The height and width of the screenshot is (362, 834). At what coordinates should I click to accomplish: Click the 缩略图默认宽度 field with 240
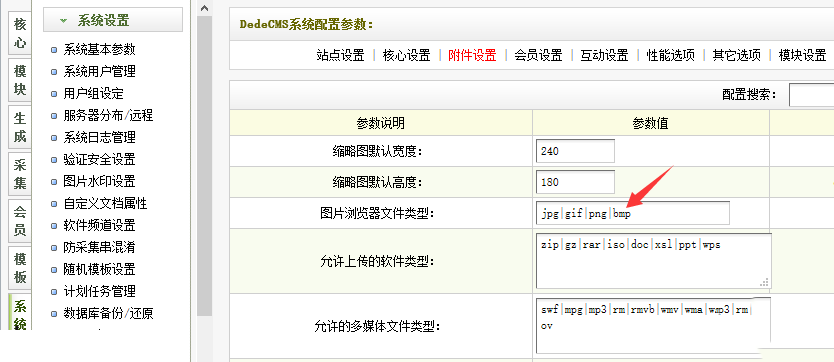click(576, 151)
